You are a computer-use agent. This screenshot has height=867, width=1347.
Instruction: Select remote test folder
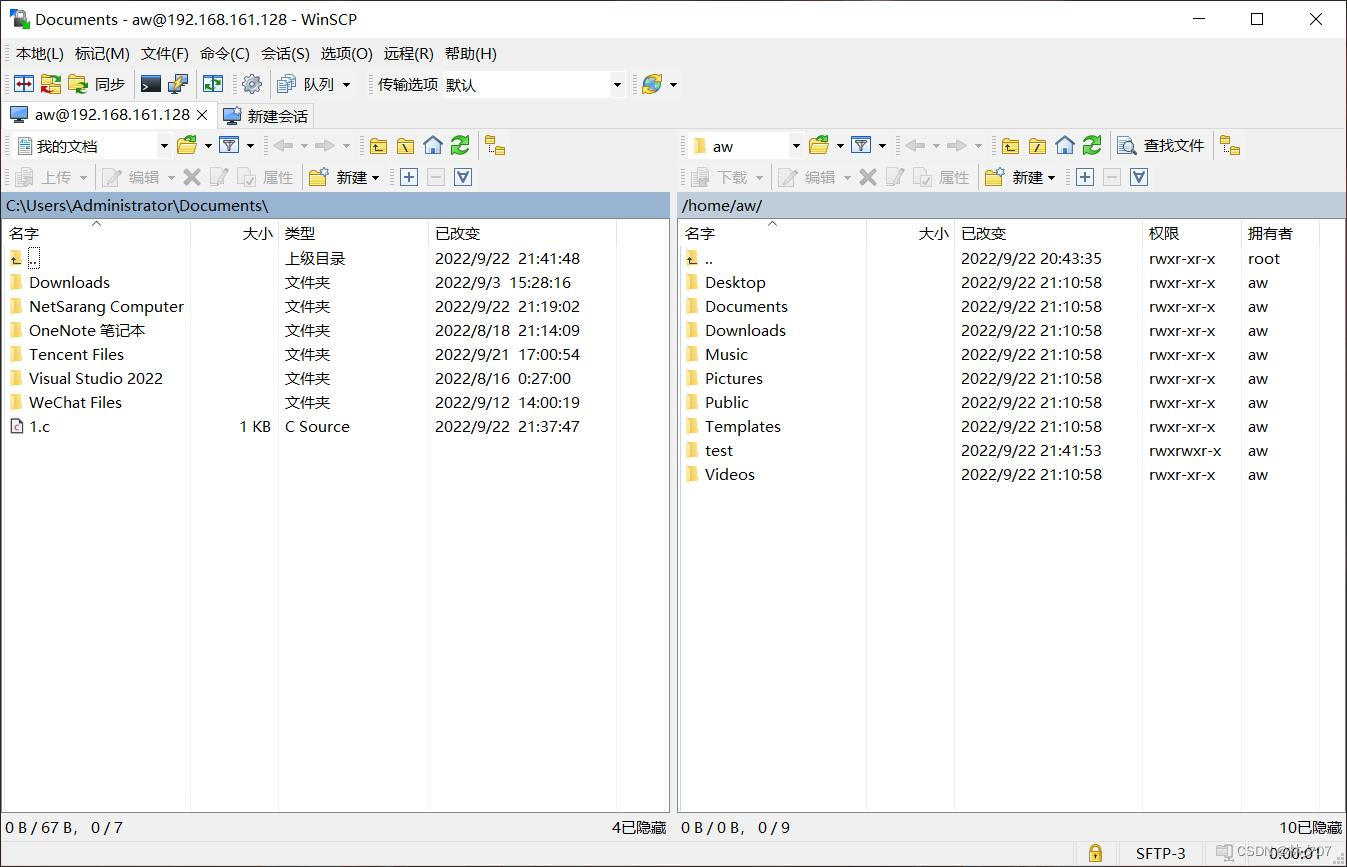[x=718, y=450]
